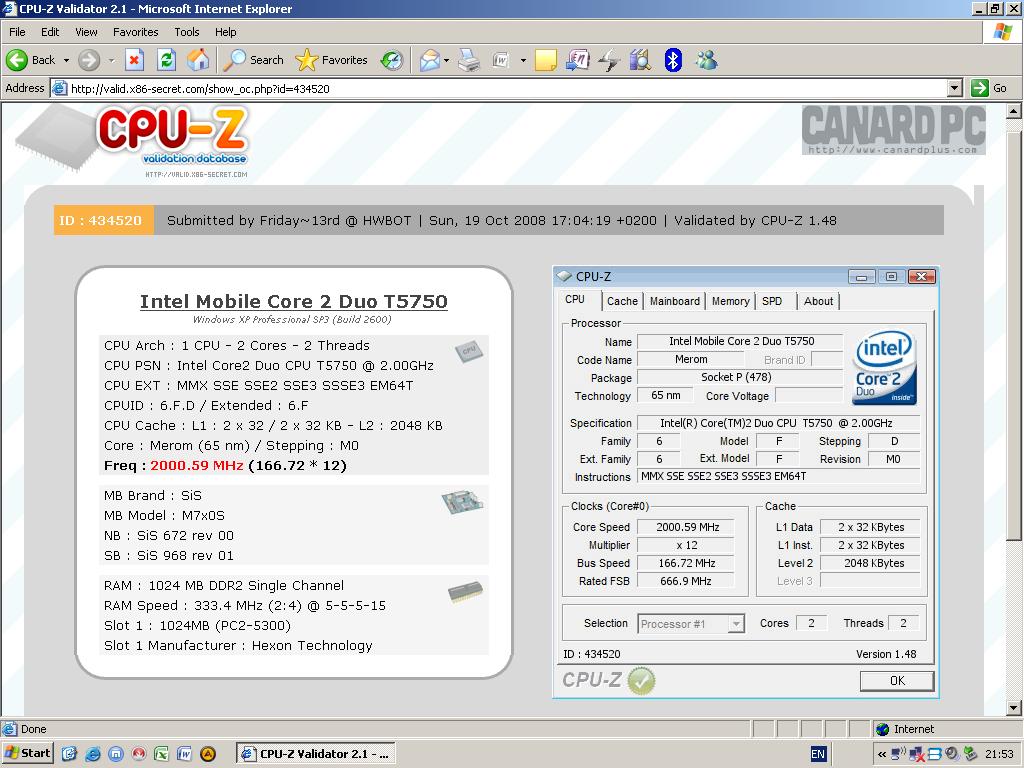
Task: Click the yellow note Discuss icon
Action: pyautogui.click(x=546, y=60)
